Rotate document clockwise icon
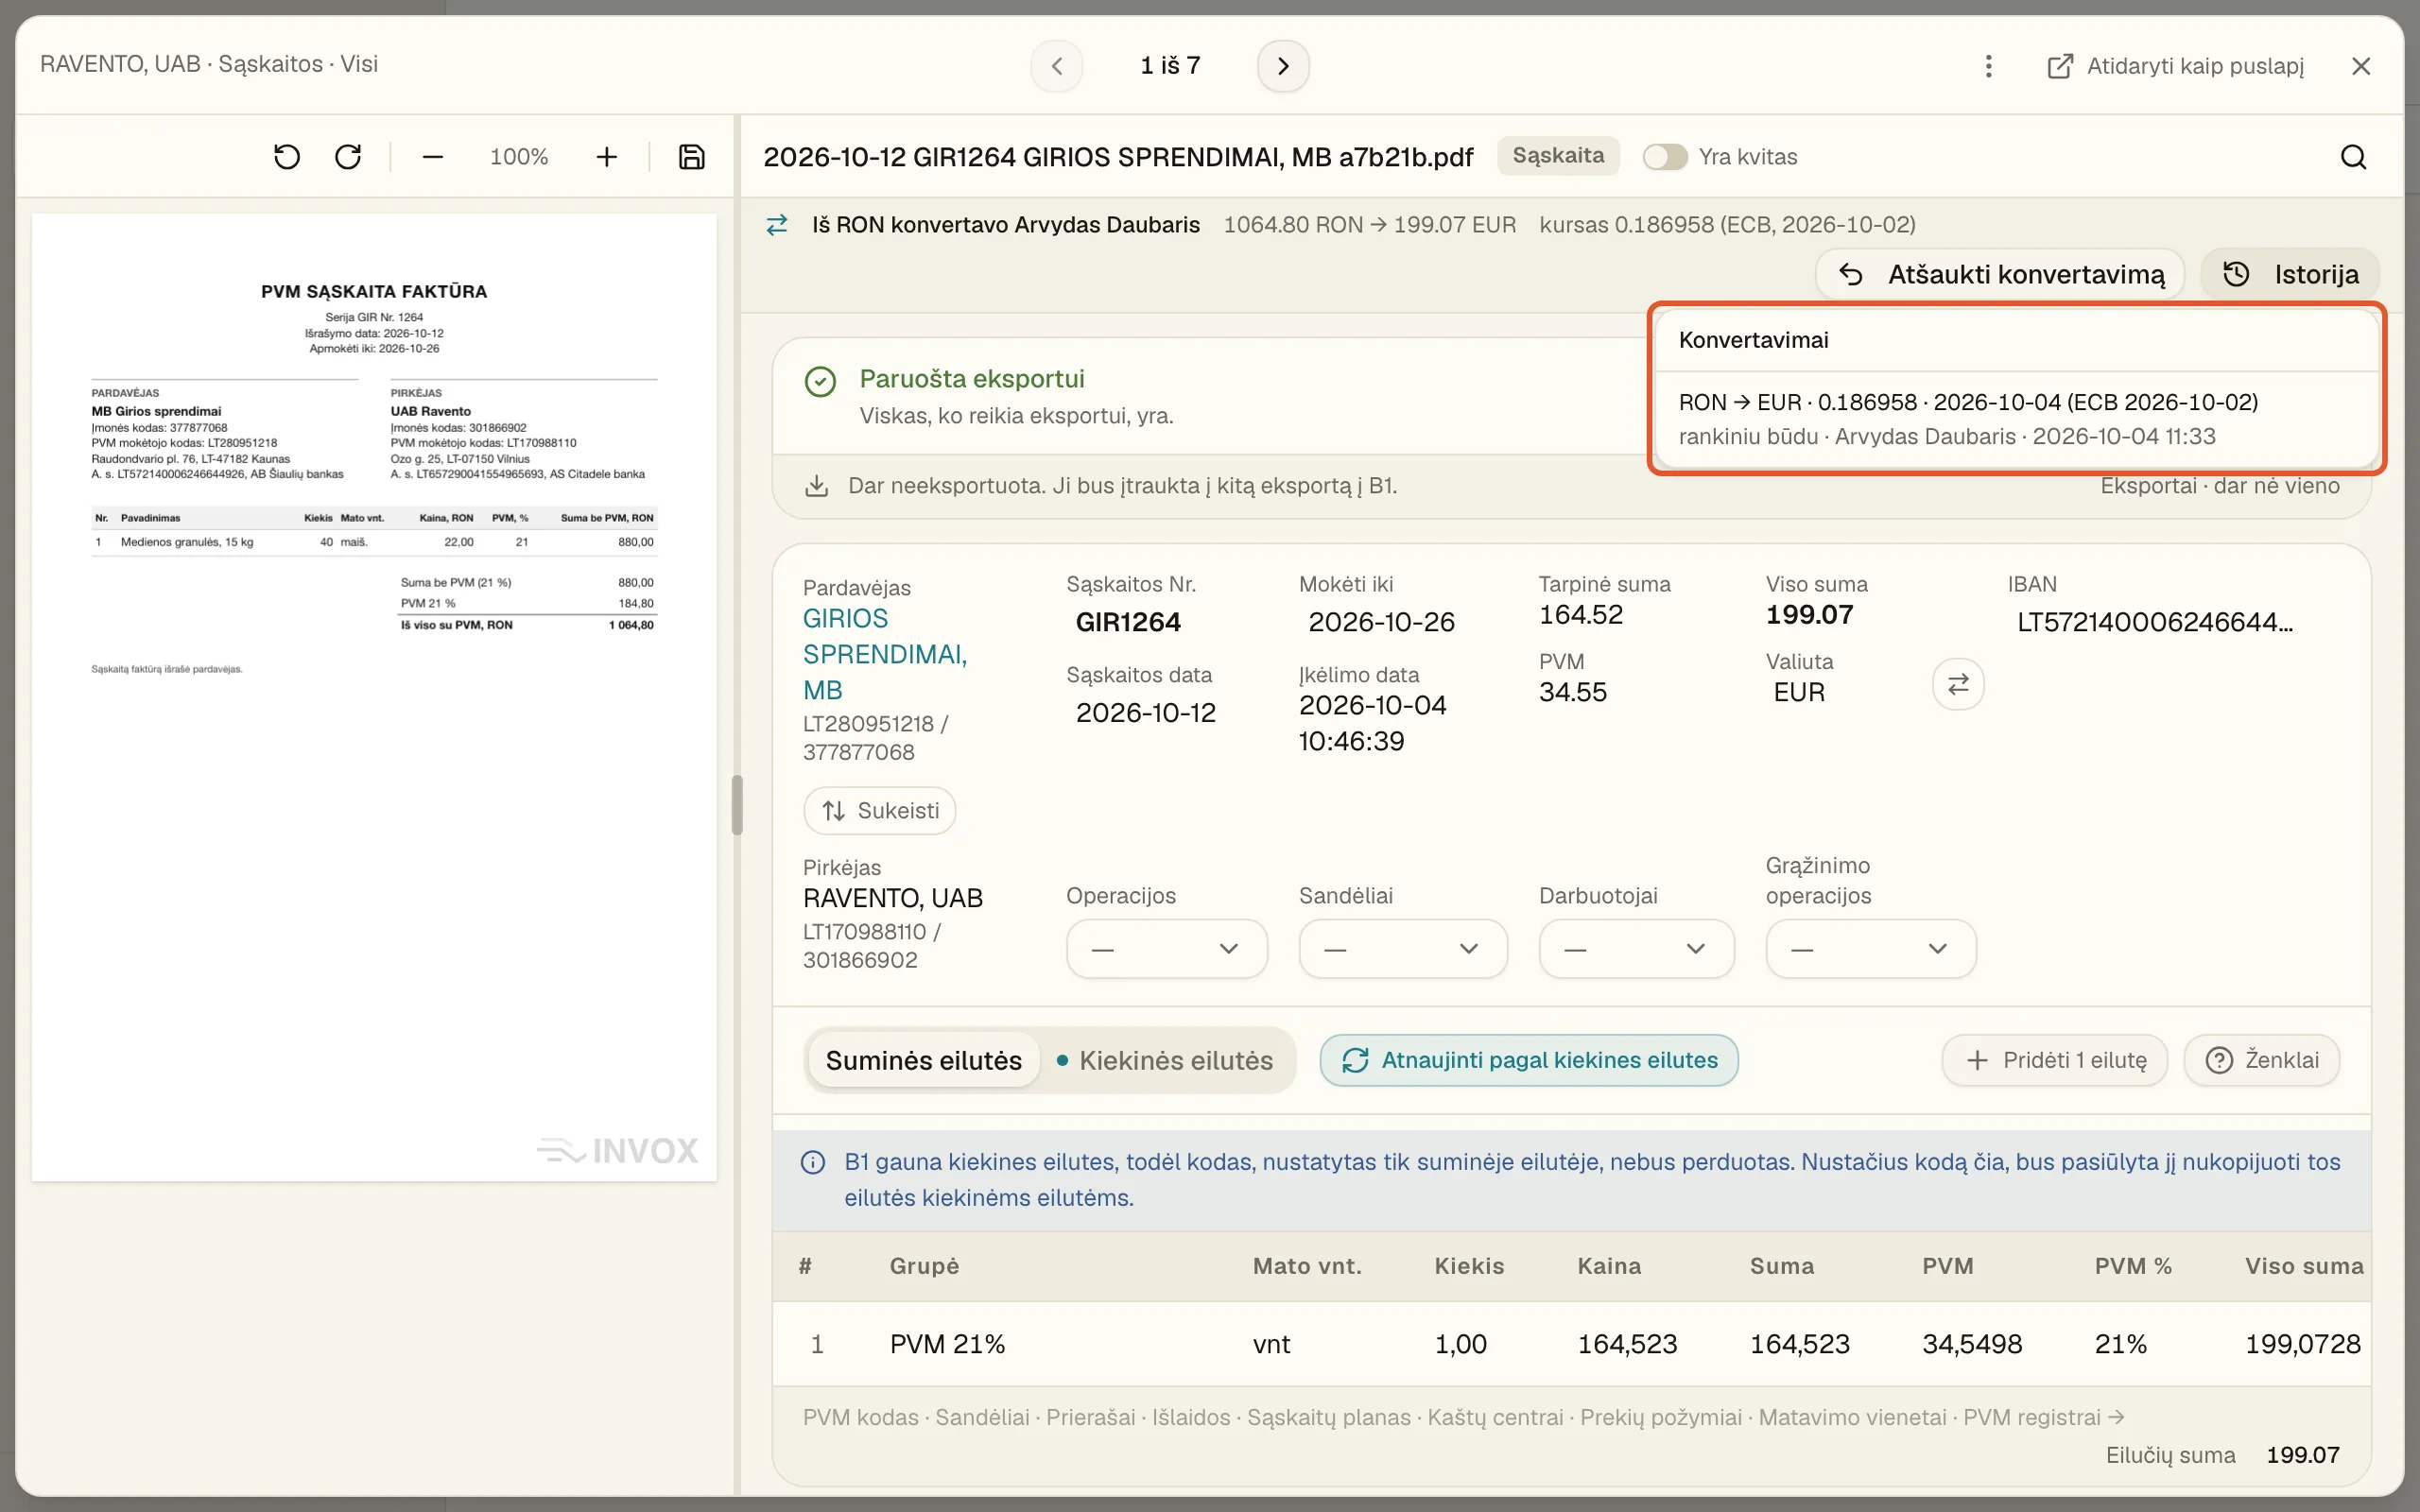 (x=348, y=157)
